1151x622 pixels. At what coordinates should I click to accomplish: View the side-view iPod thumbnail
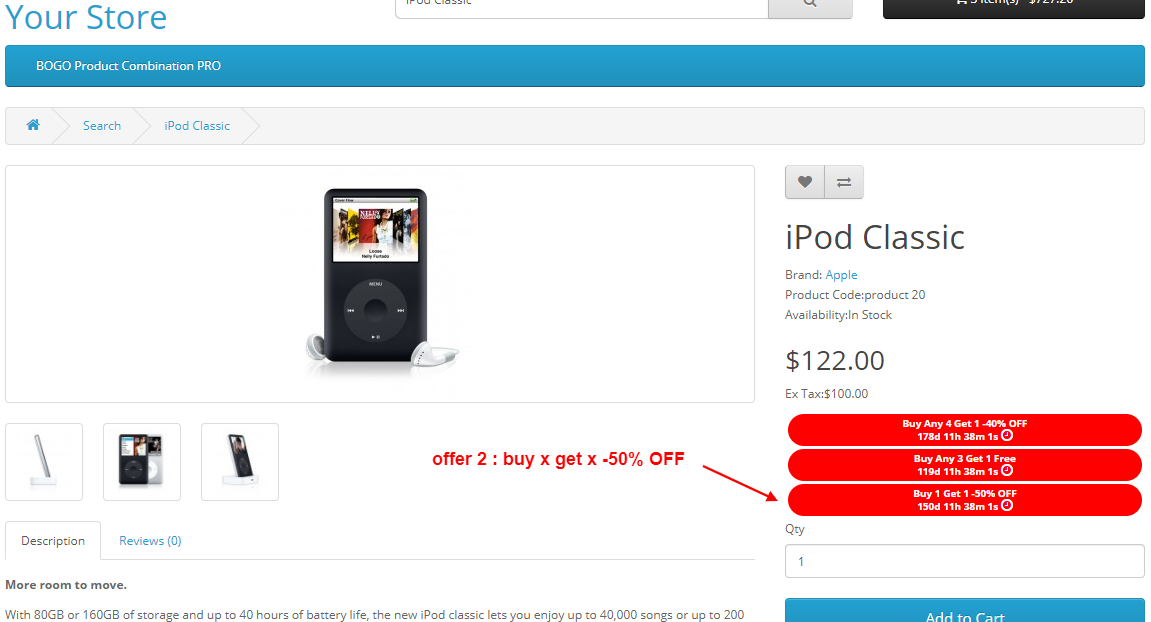click(44, 462)
